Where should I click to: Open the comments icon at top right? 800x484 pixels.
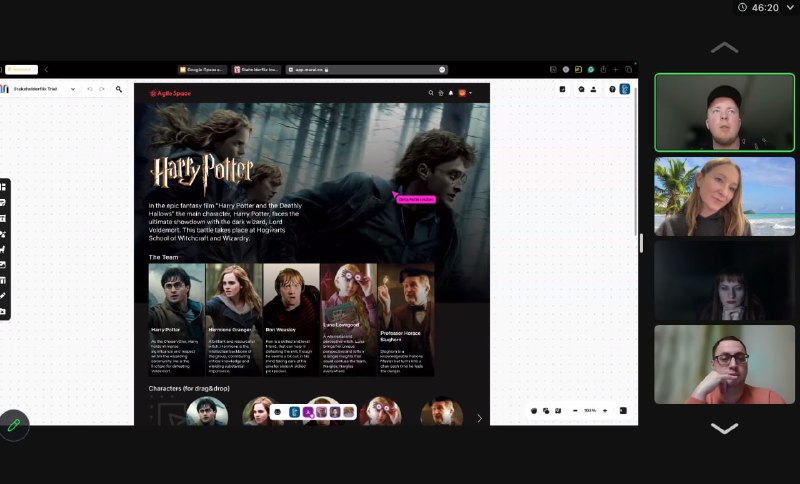tap(581, 89)
